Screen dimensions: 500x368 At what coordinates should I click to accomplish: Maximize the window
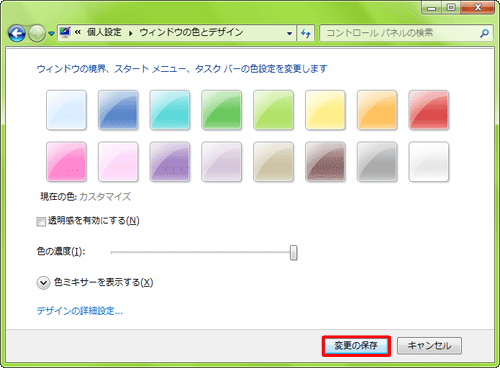[451, 8]
